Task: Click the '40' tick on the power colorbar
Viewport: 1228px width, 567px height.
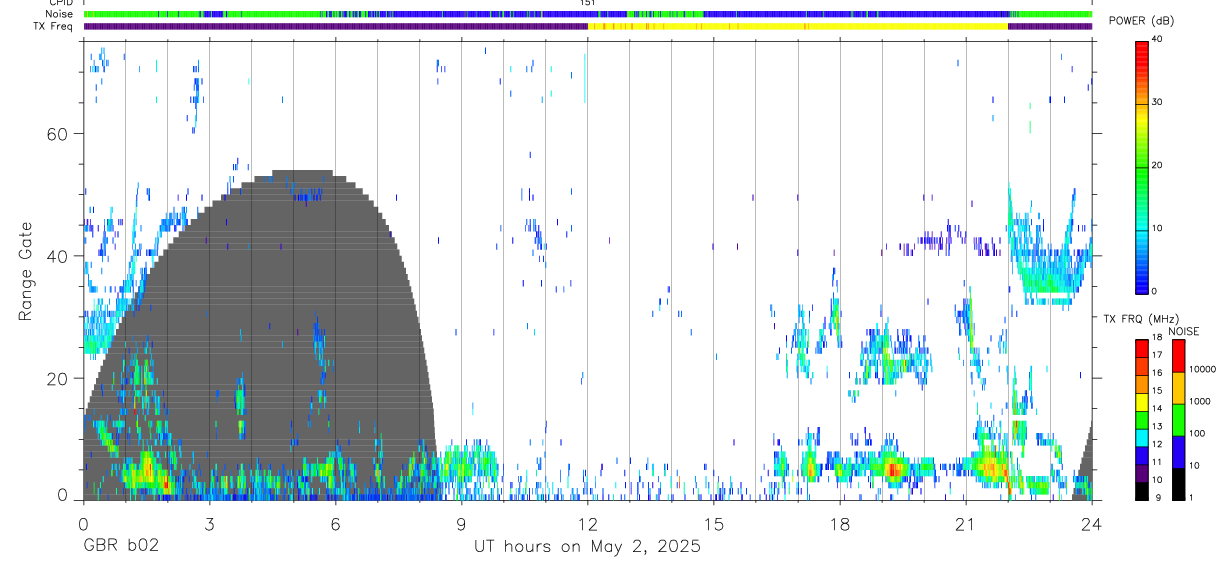Action: point(1158,40)
